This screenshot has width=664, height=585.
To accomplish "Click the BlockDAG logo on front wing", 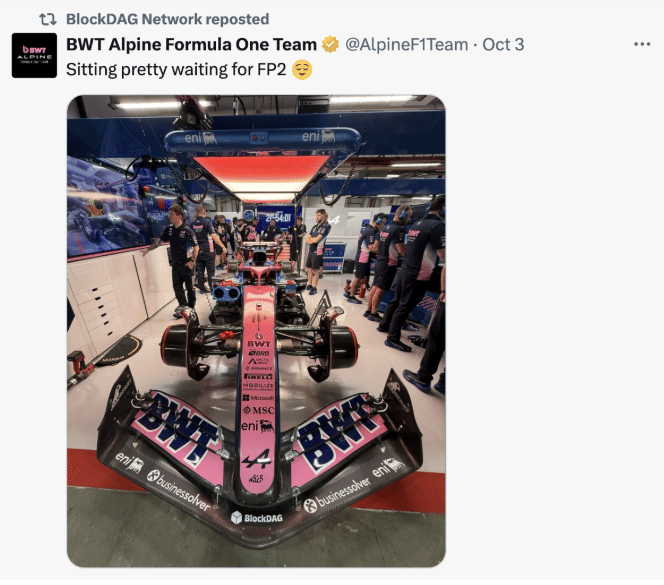I will pos(257,518).
